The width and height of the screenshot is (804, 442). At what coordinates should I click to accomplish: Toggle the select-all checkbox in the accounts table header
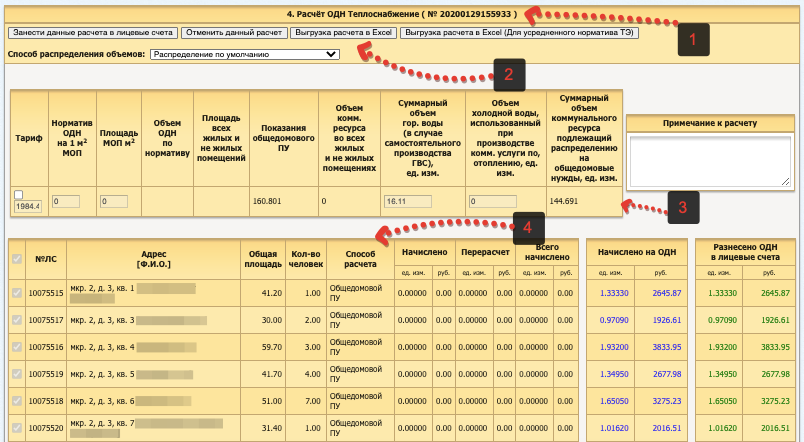click(16, 259)
